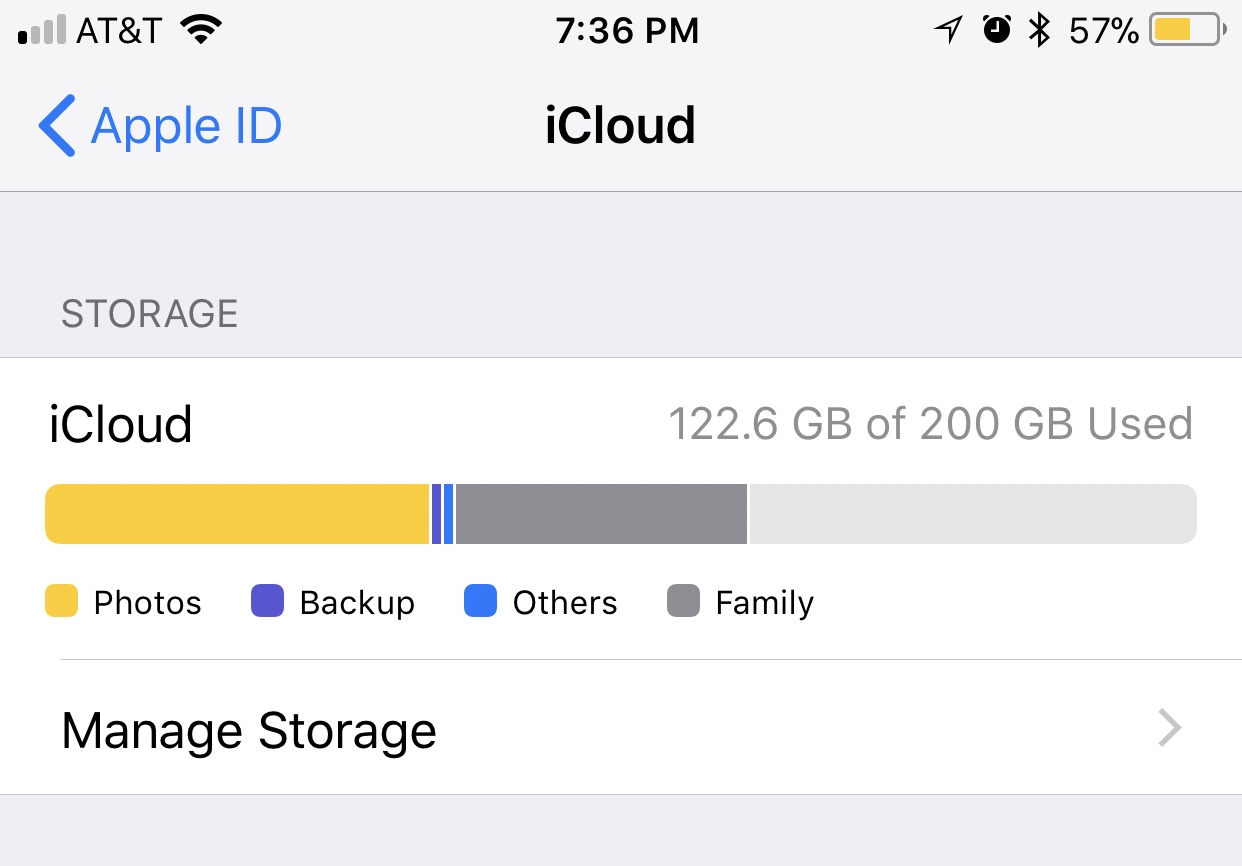Viewport: 1242px width, 866px height.
Task: Open Manage Storage using its chevron
Action: tap(1170, 728)
